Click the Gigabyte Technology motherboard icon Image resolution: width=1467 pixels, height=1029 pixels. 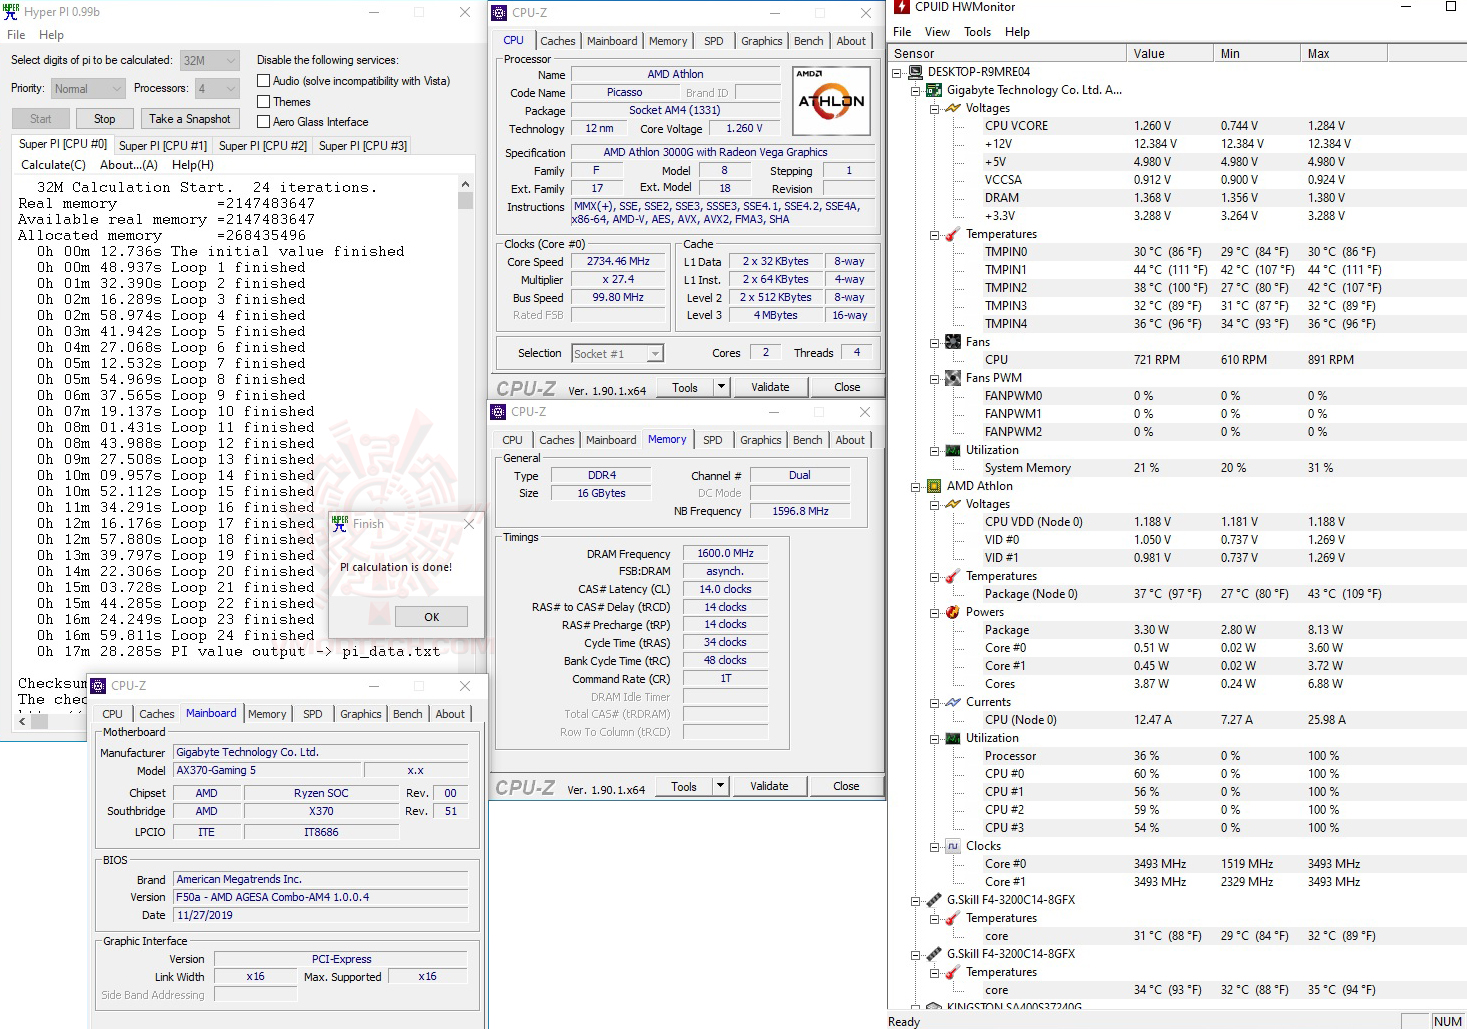click(934, 90)
